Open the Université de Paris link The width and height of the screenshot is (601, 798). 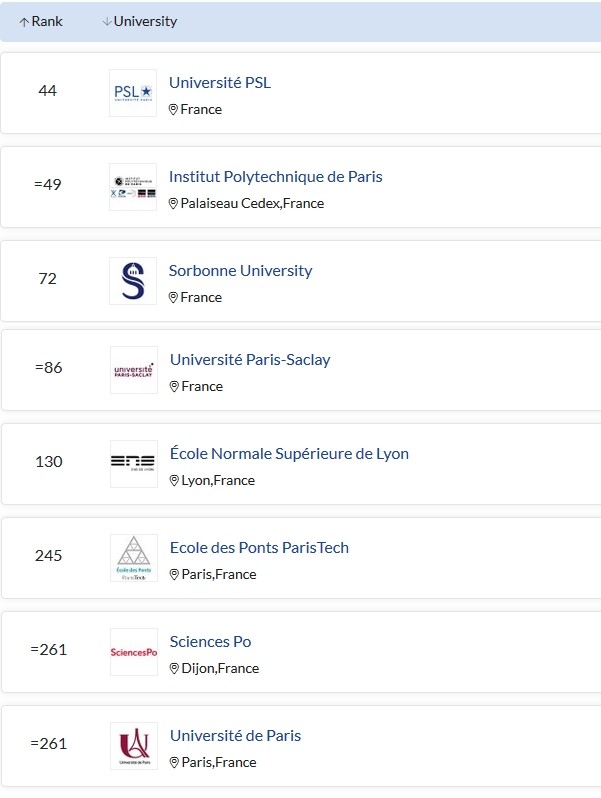point(235,735)
